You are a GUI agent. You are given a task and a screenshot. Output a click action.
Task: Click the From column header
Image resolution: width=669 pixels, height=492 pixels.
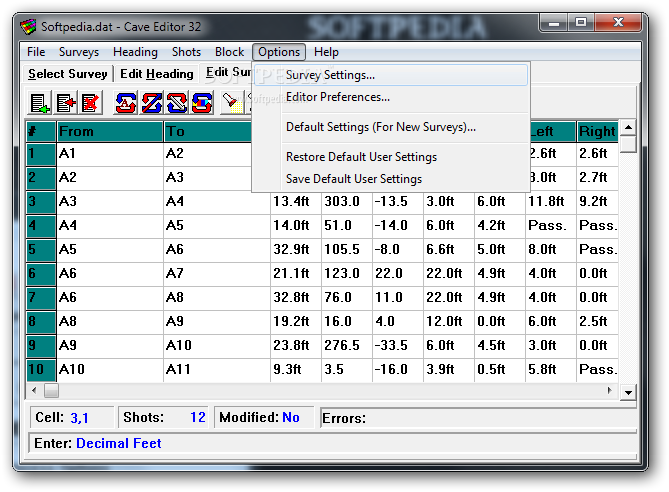(x=110, y=131)
